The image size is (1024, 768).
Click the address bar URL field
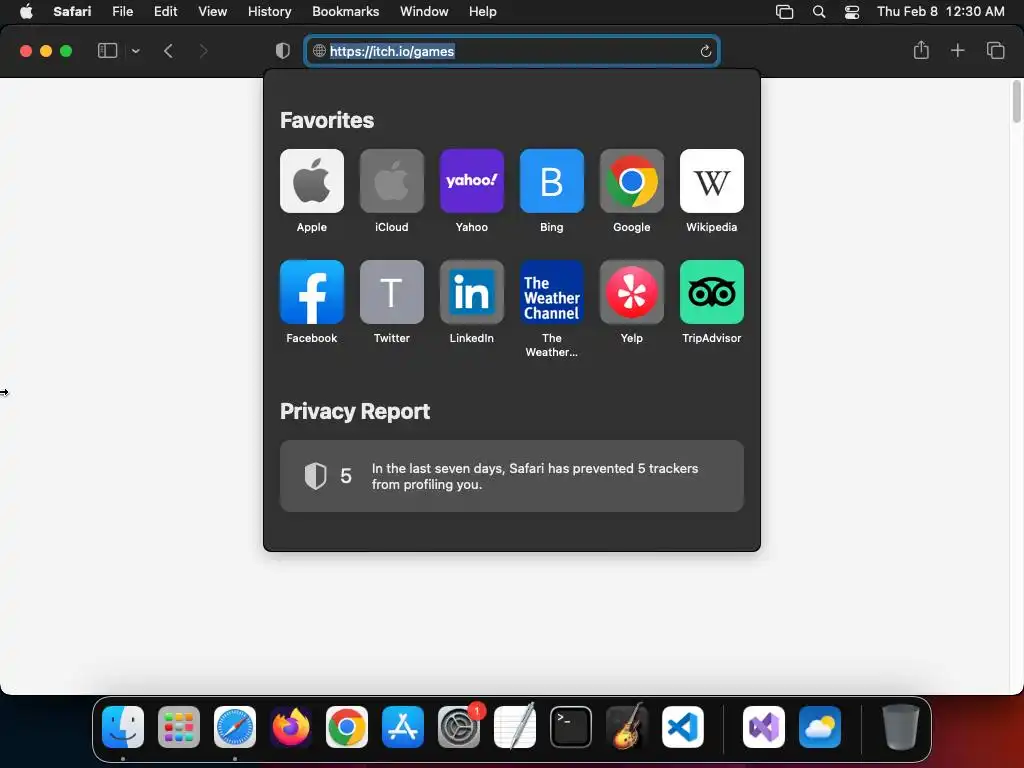(511, 51)
